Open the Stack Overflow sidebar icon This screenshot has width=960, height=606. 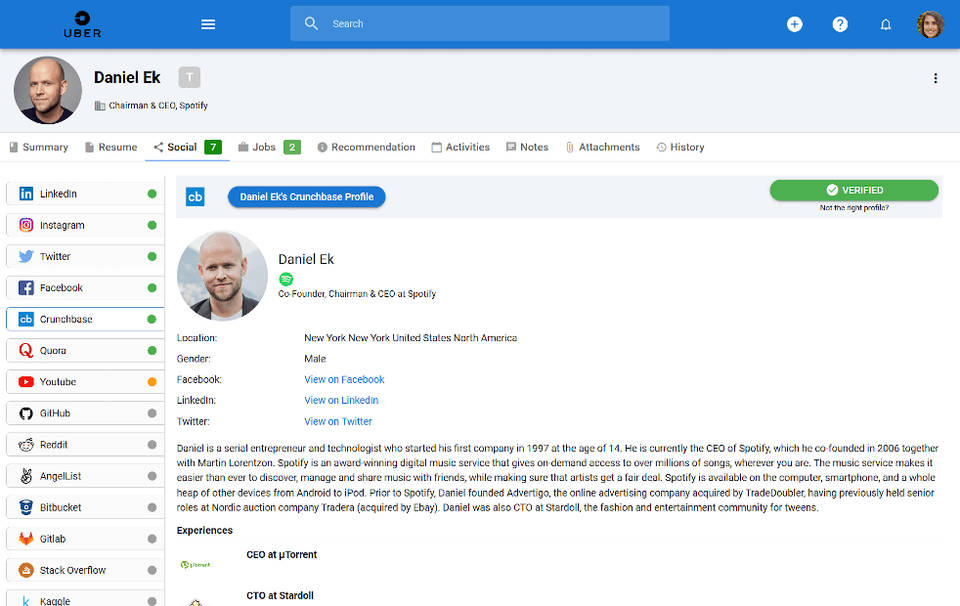point(25,569)
